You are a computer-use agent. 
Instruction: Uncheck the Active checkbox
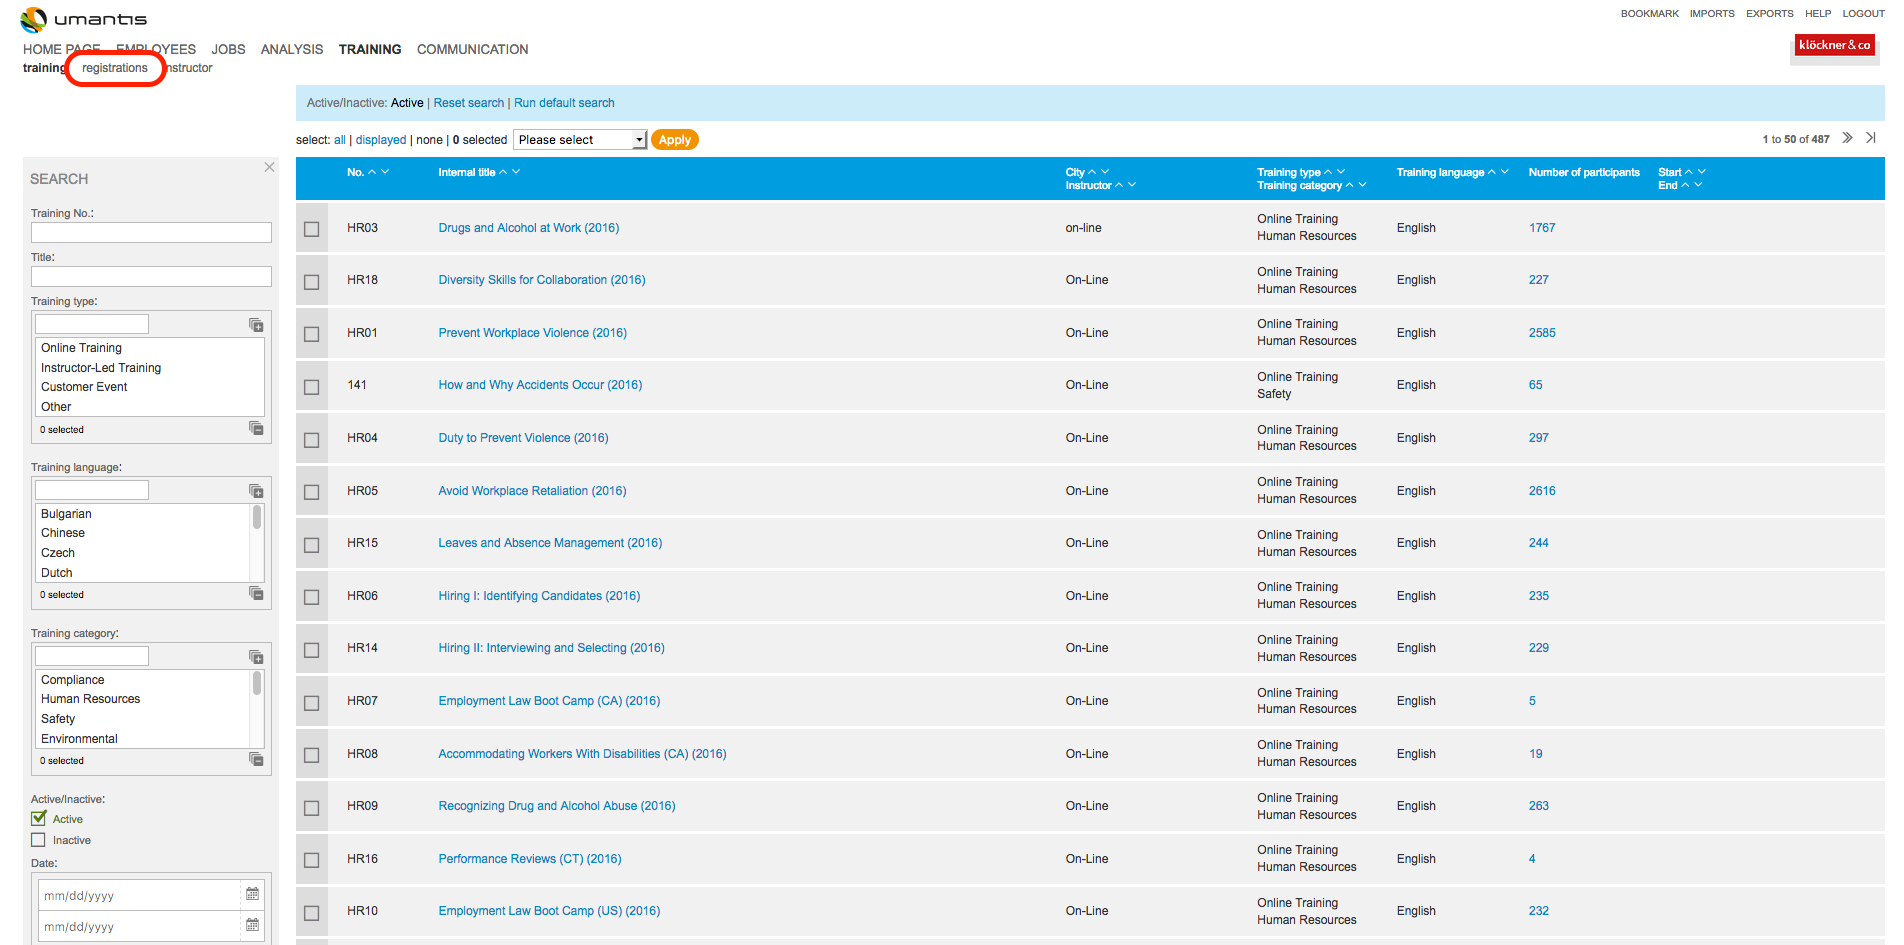click(38, 818)
